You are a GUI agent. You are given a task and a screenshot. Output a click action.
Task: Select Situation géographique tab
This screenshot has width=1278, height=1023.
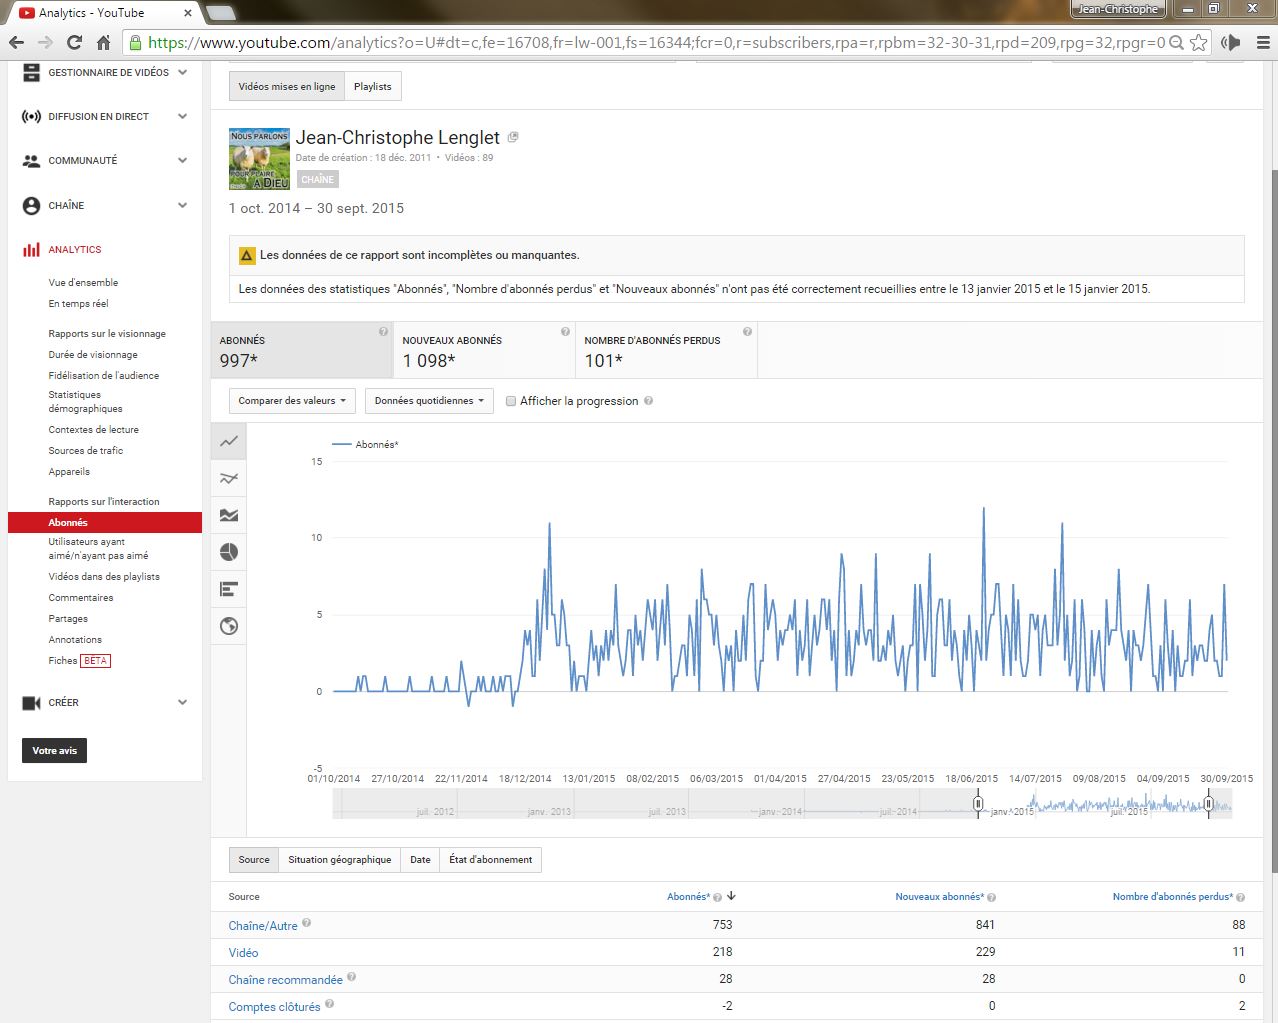click(340, 860)
